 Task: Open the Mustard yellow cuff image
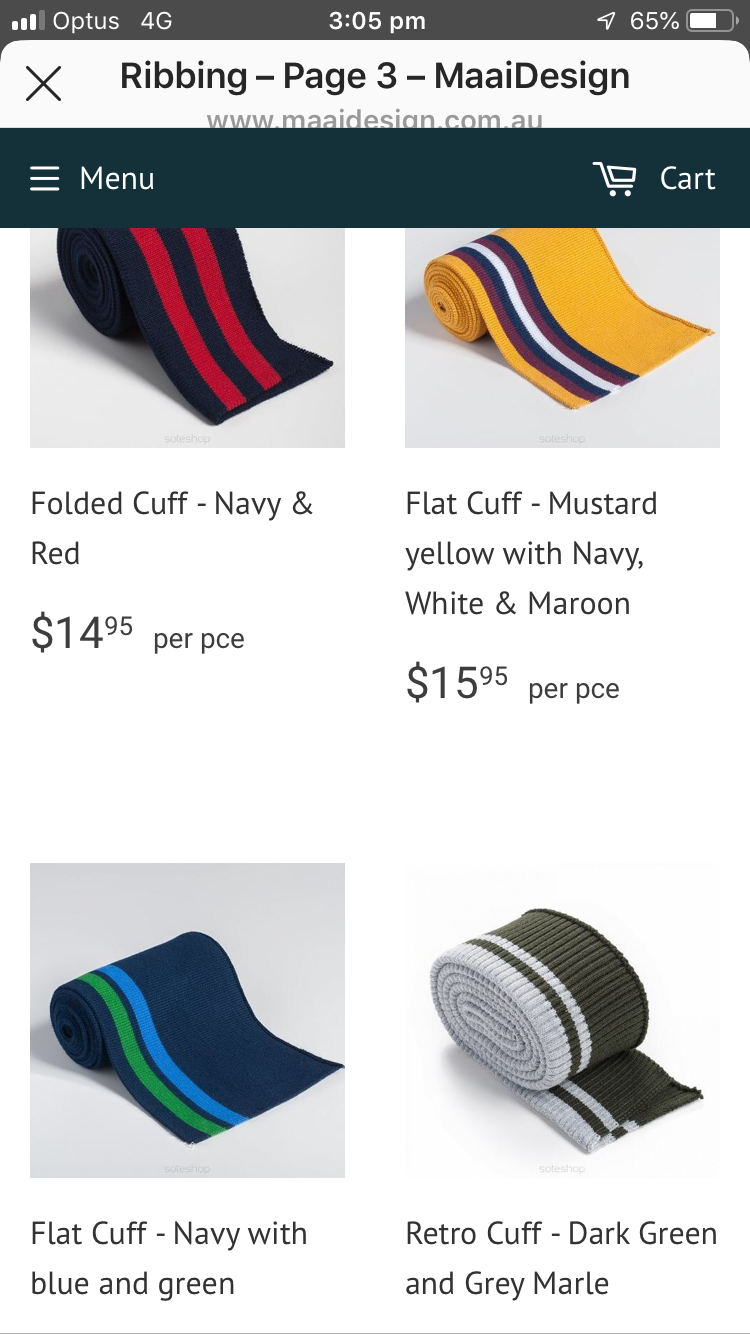click(562, 338)
